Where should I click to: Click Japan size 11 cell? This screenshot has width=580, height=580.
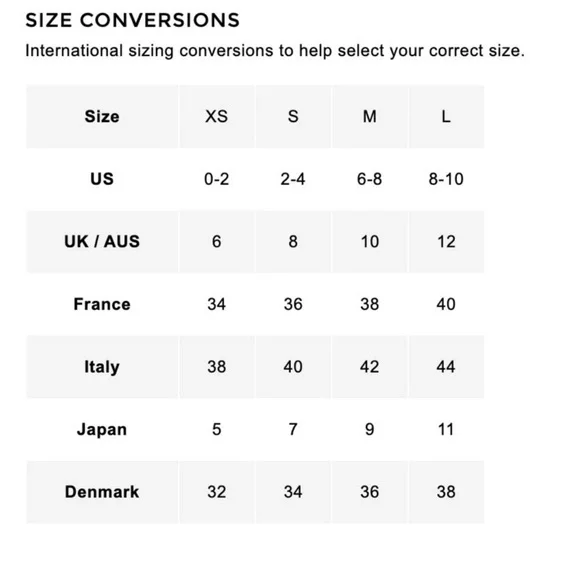coord(446,429)
